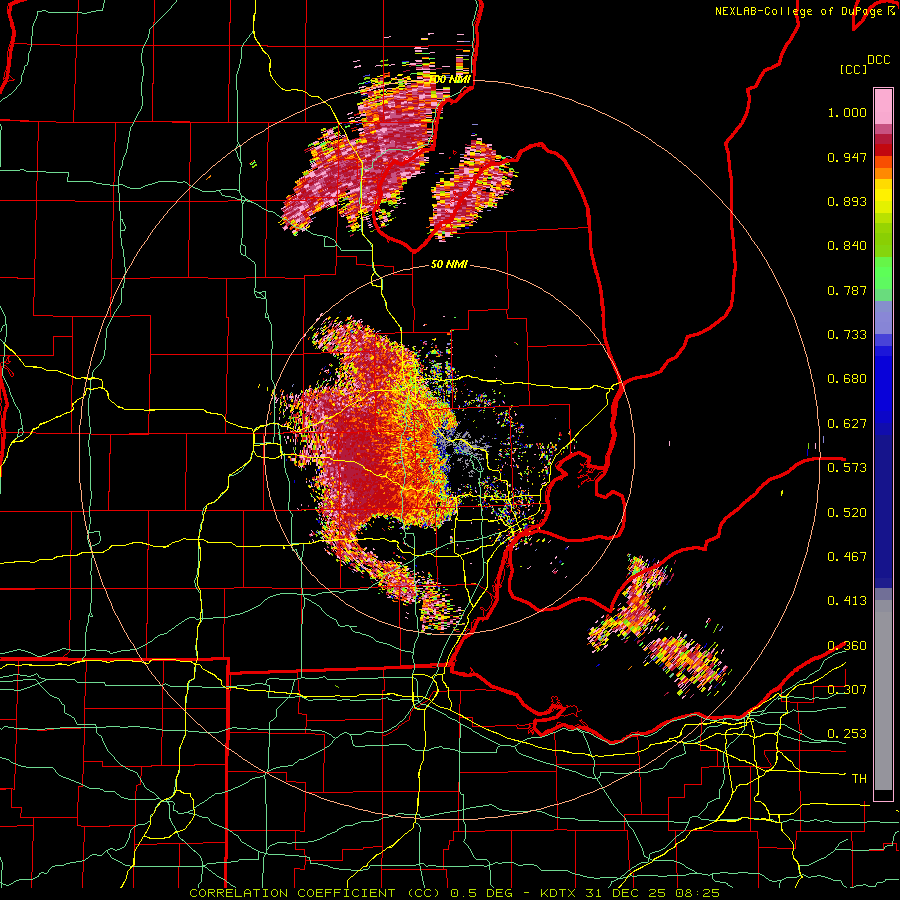Select the 0.520 scale value

(x=847, y=512)
